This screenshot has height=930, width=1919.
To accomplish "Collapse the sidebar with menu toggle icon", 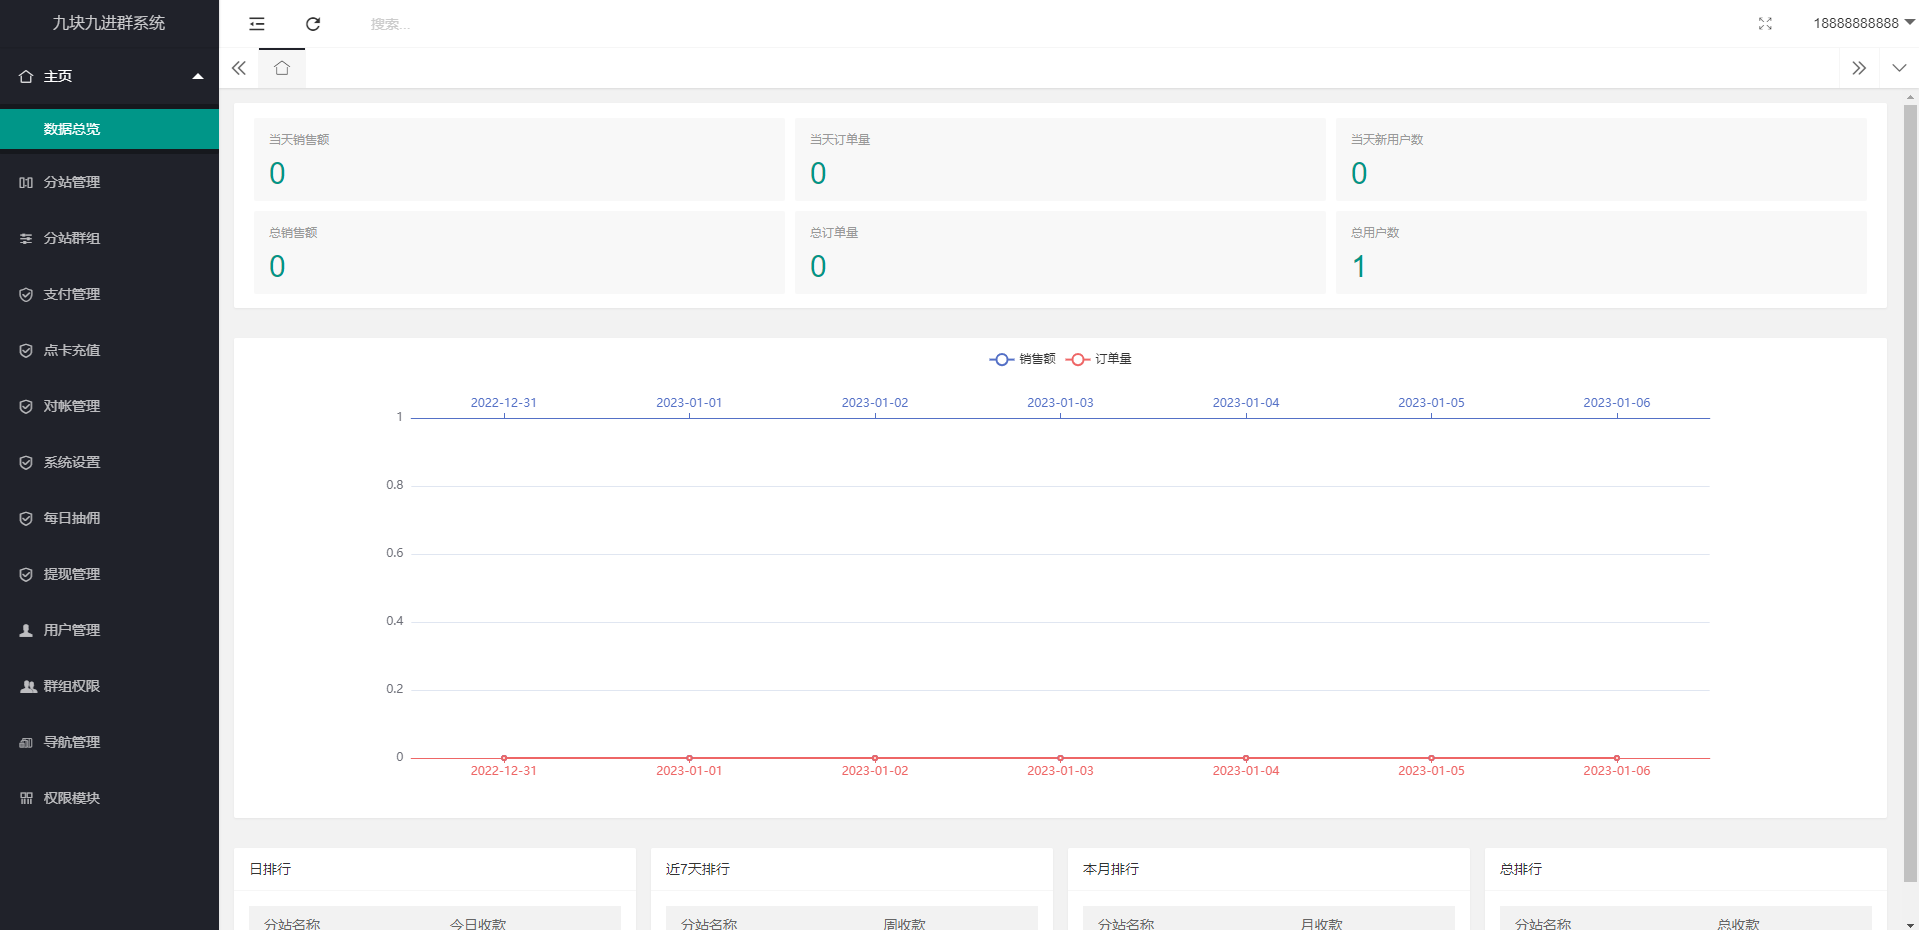I will pyautogui.click(x=257, y=24).
